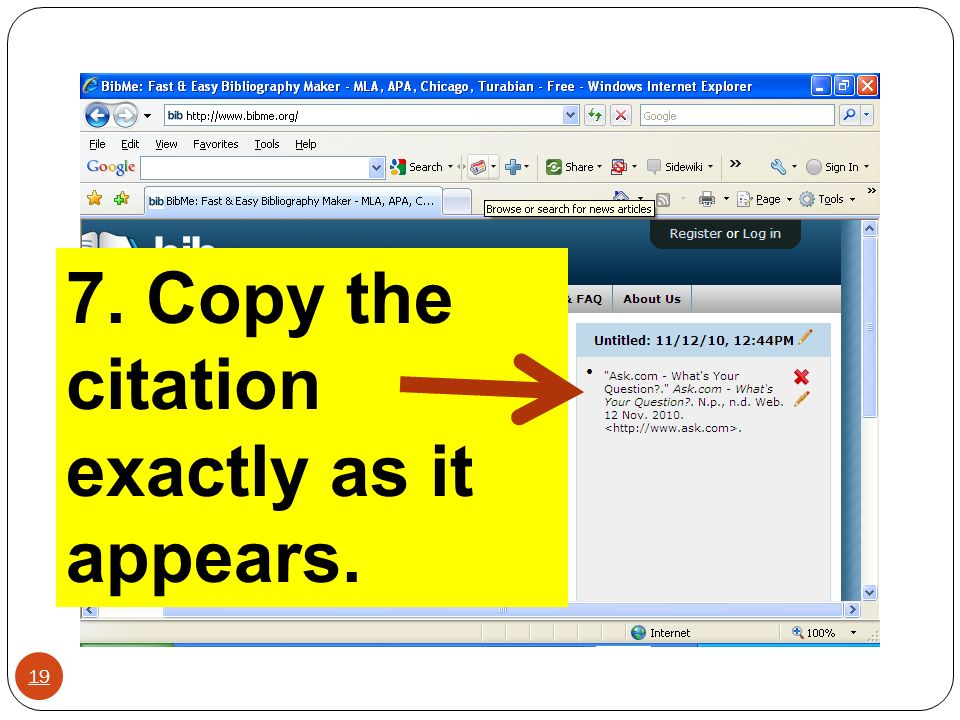Viewport: 960px width, 720px height.
Task: Expand the Google Toolbar search field dropdown
Action: tap(377, 167)
